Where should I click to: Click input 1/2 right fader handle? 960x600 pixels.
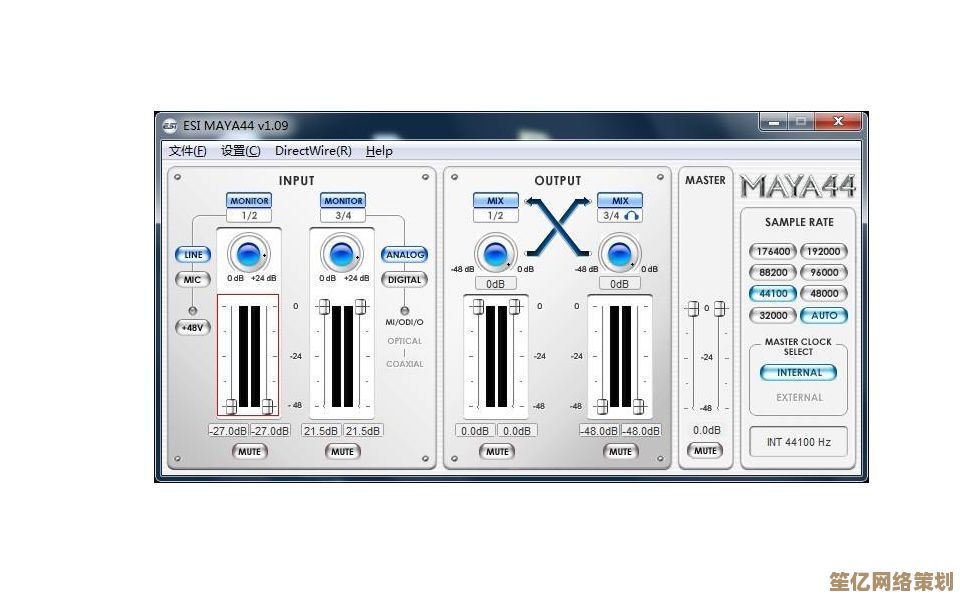pyautogui.click(x=268, y=406)
